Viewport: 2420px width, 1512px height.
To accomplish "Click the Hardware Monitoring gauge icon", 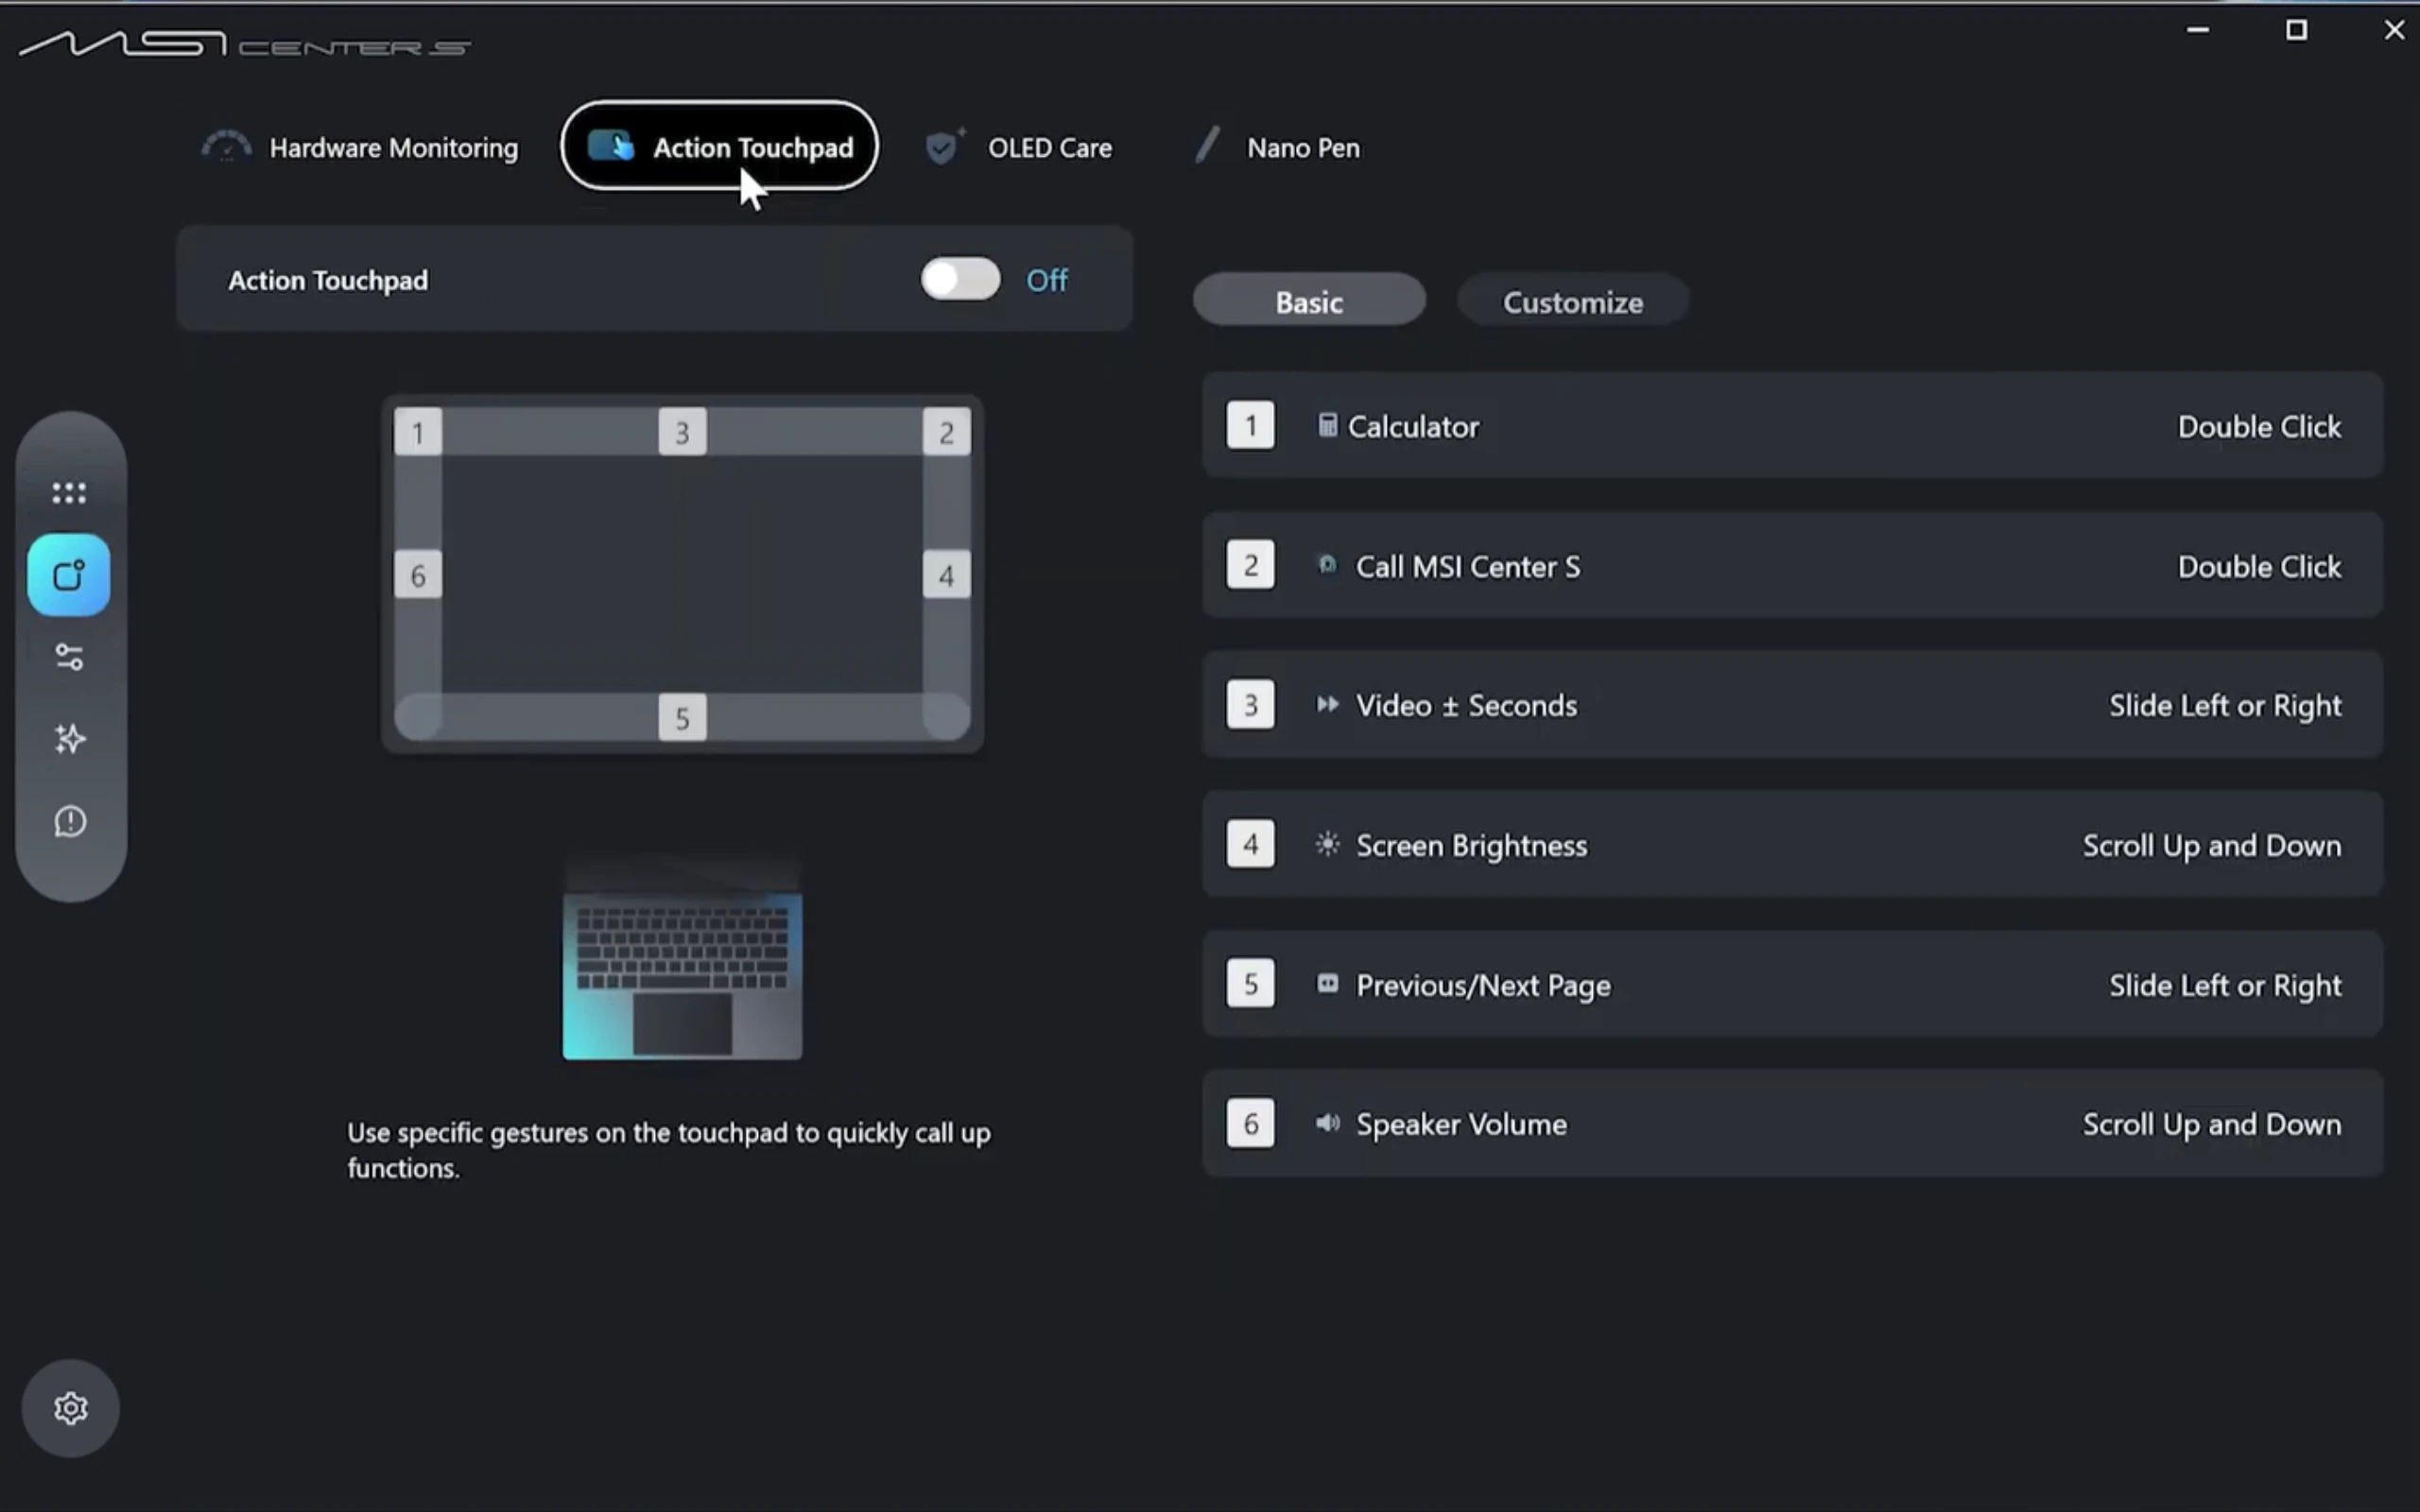I will tap(226, 147).
